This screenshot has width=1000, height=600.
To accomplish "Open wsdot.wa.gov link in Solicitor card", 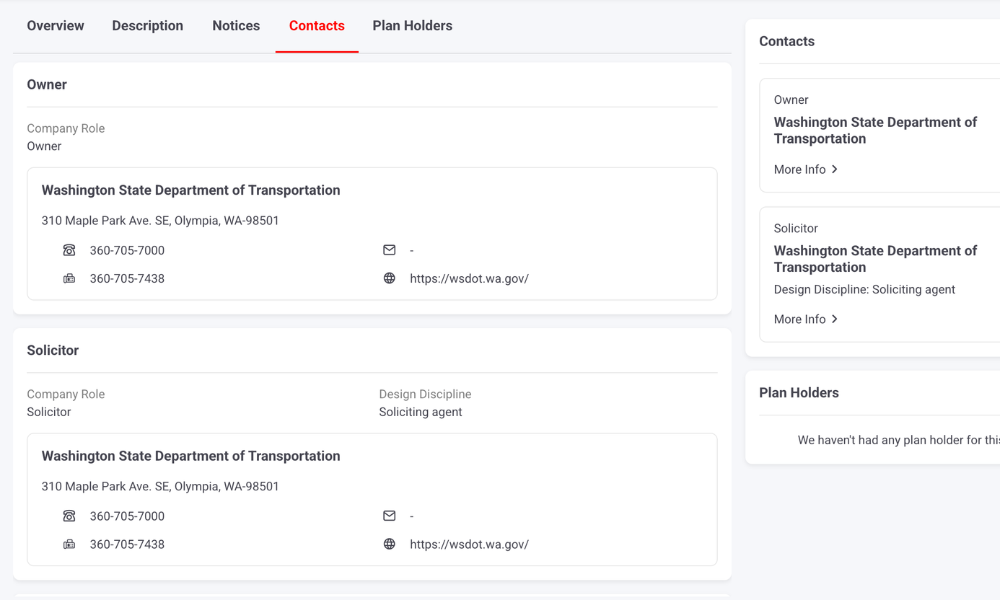I will pyautogui.click(x=469, y=545).
